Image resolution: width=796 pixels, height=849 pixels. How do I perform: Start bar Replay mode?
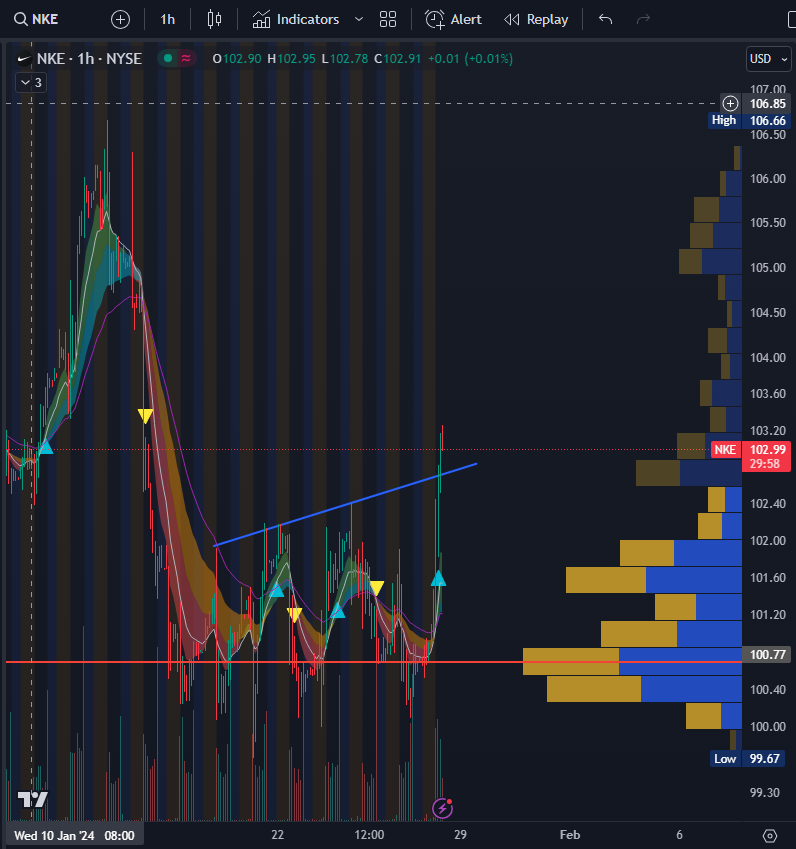click(536, 19)
